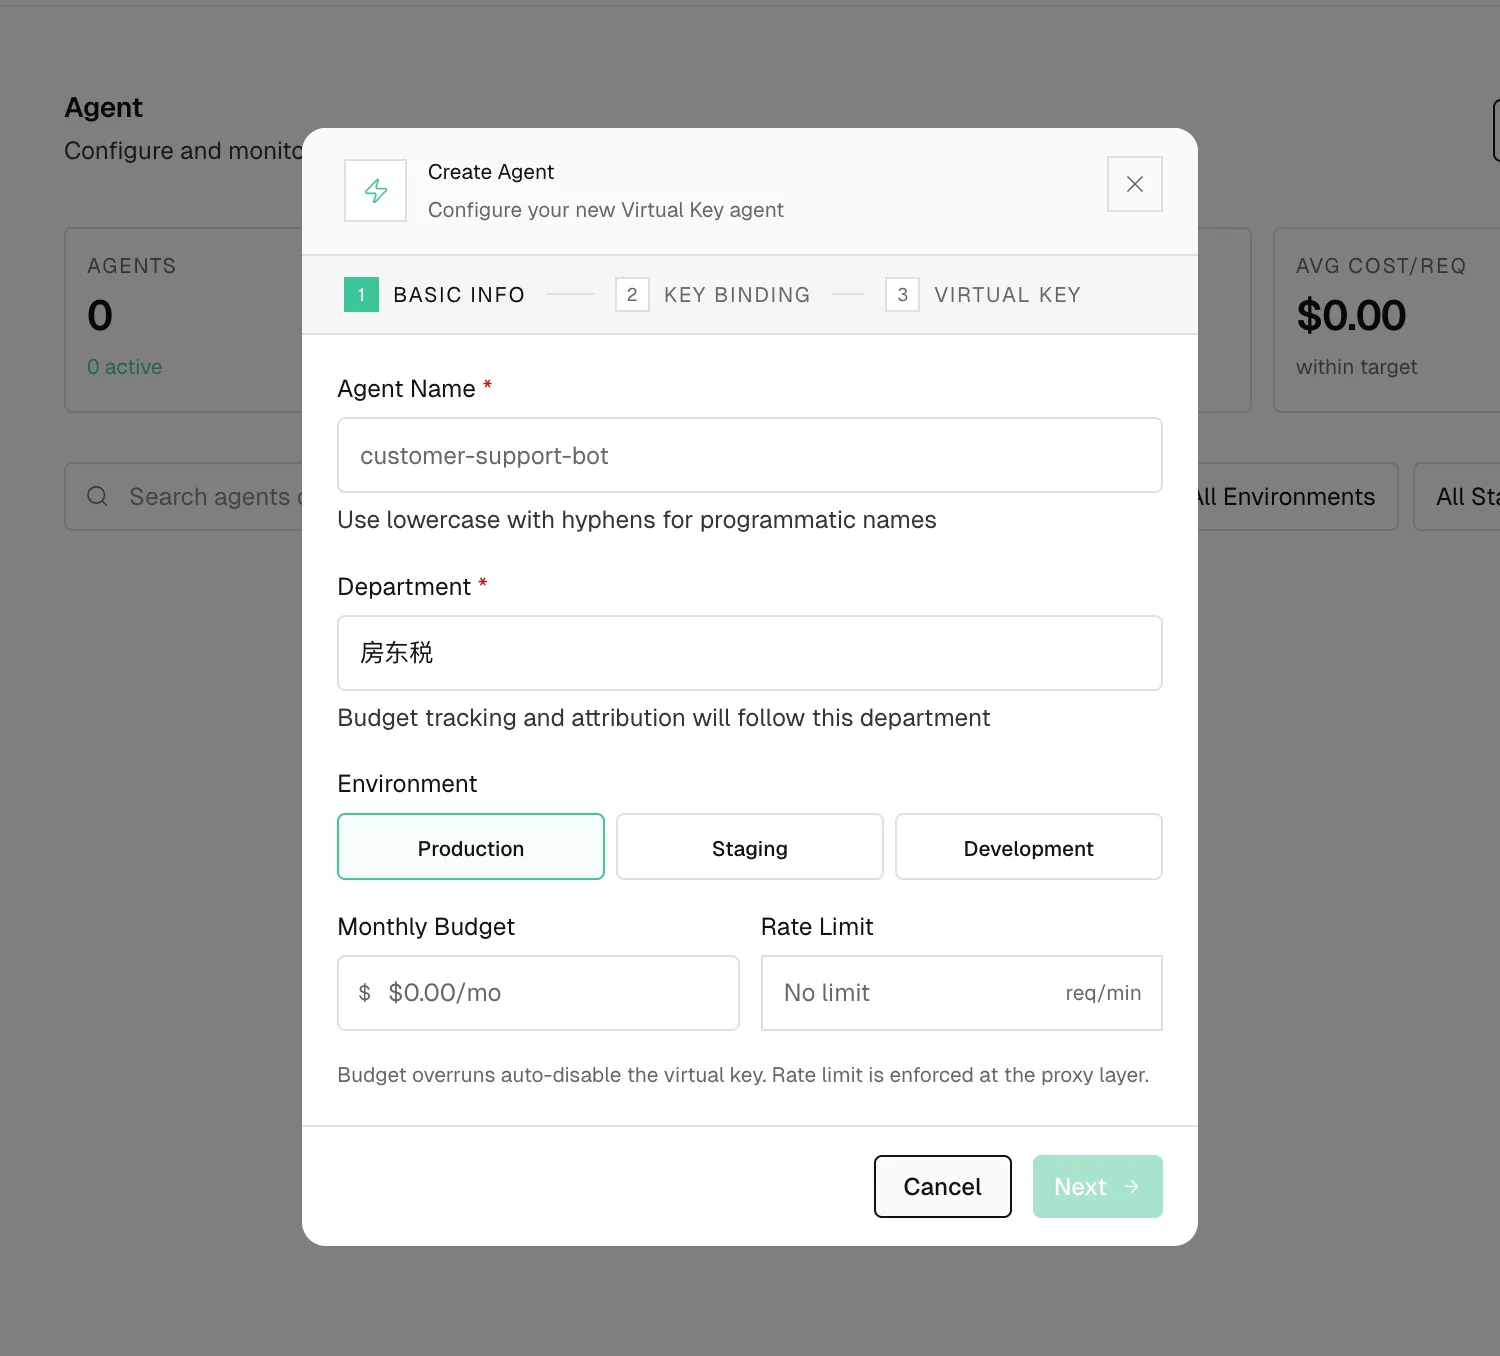Focus the Rate Limit input field
The width and height of the screenshot is (1500, 1356).
[x=962, y=993]
